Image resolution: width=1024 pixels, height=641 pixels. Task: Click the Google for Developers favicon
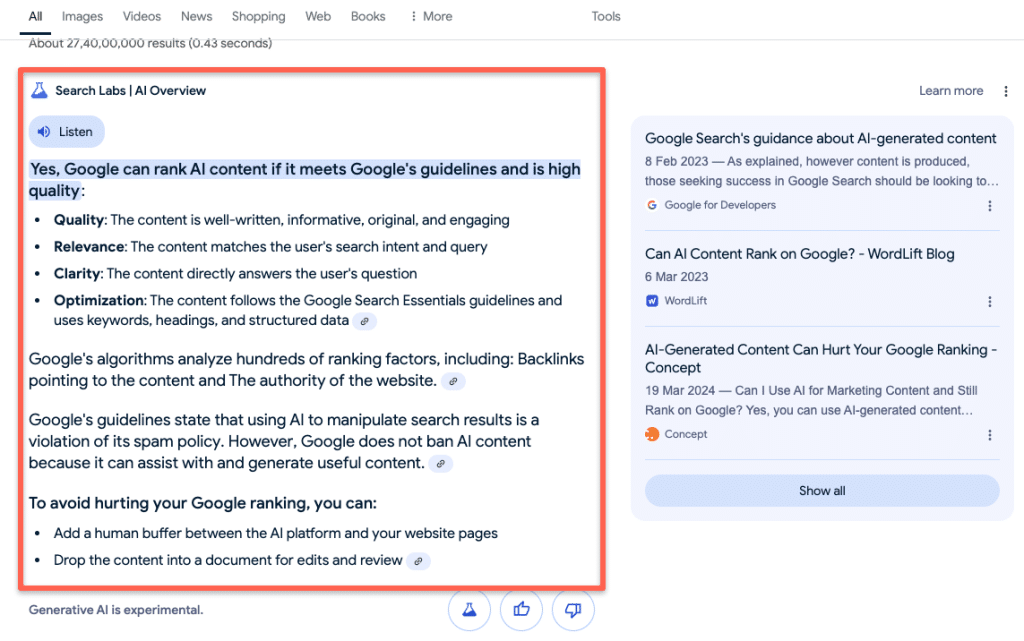pos(650,205)
